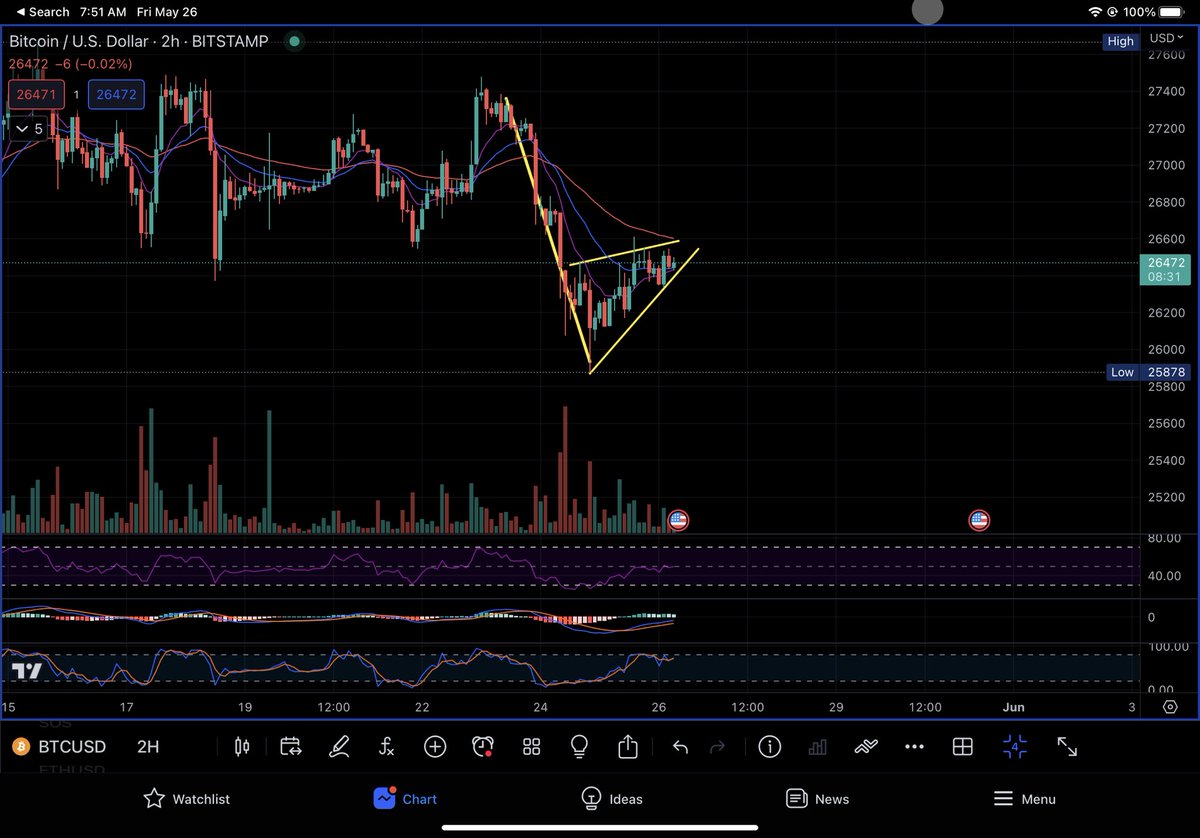
Task: Tap the greyed bar chart icon
Action: [x=817, y=746]
